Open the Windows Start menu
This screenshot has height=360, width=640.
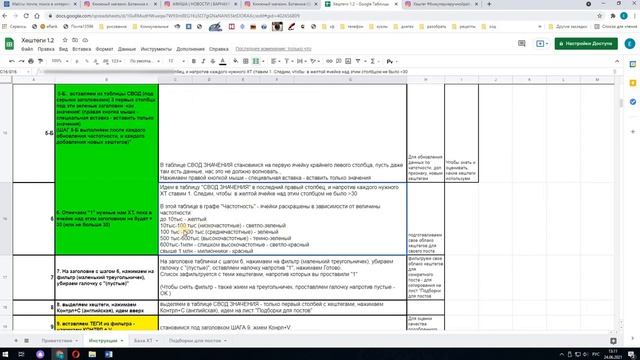click(5, 354)
